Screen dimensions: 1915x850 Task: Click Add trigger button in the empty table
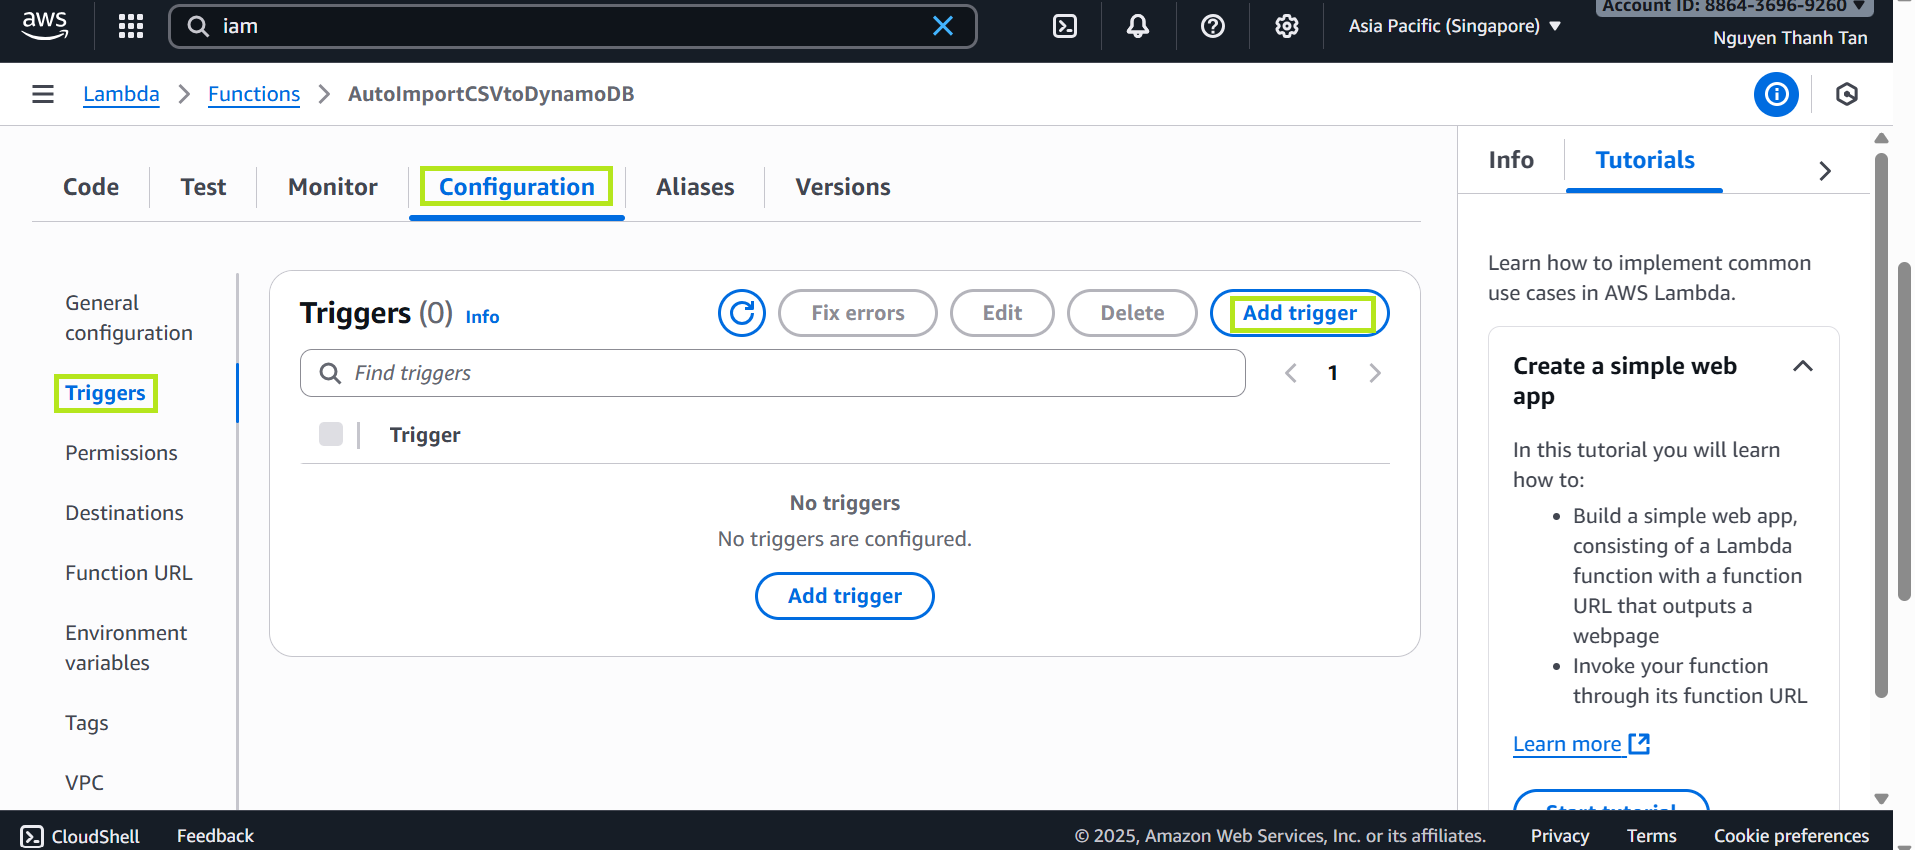click(x=844, y=596)
